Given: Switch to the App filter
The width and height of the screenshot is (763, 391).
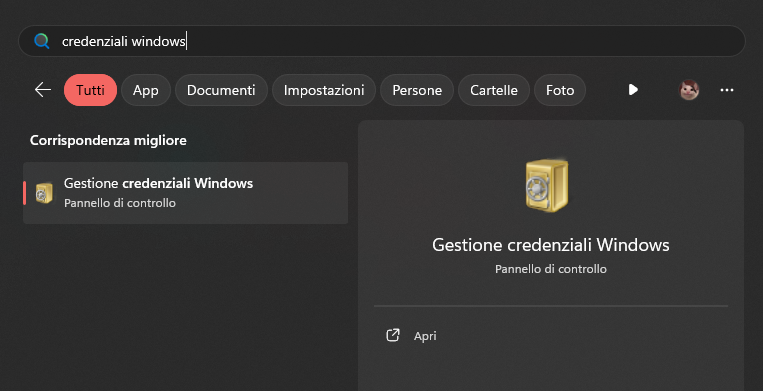Looking at the screenshot, I should pyautogui.click(x=146, y=90).
